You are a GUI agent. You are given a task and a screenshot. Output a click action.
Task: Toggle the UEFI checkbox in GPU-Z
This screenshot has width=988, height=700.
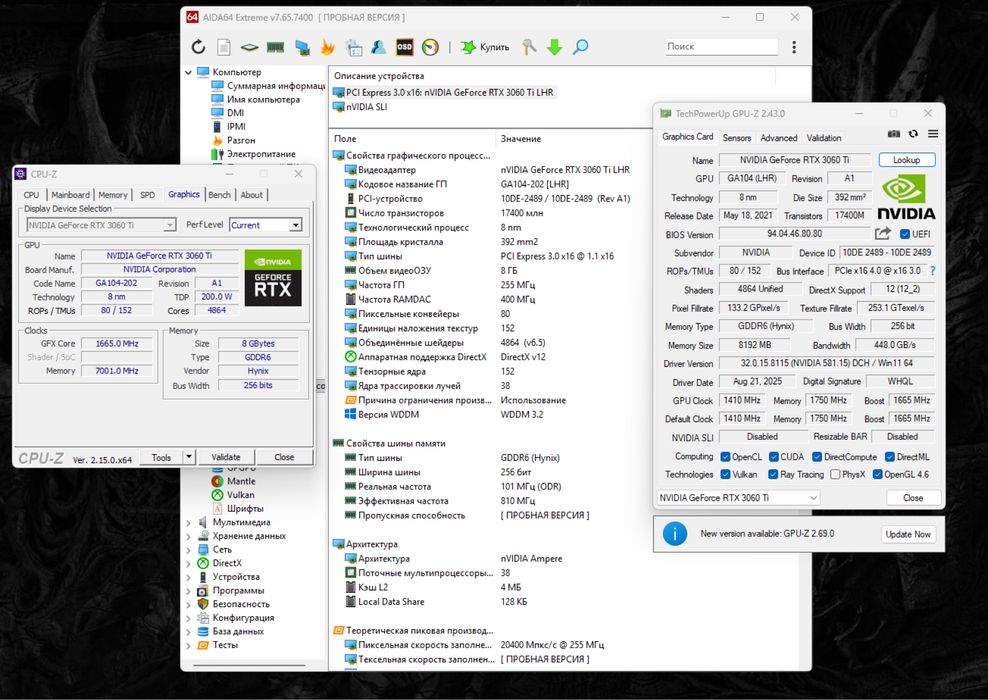[905, 234]
